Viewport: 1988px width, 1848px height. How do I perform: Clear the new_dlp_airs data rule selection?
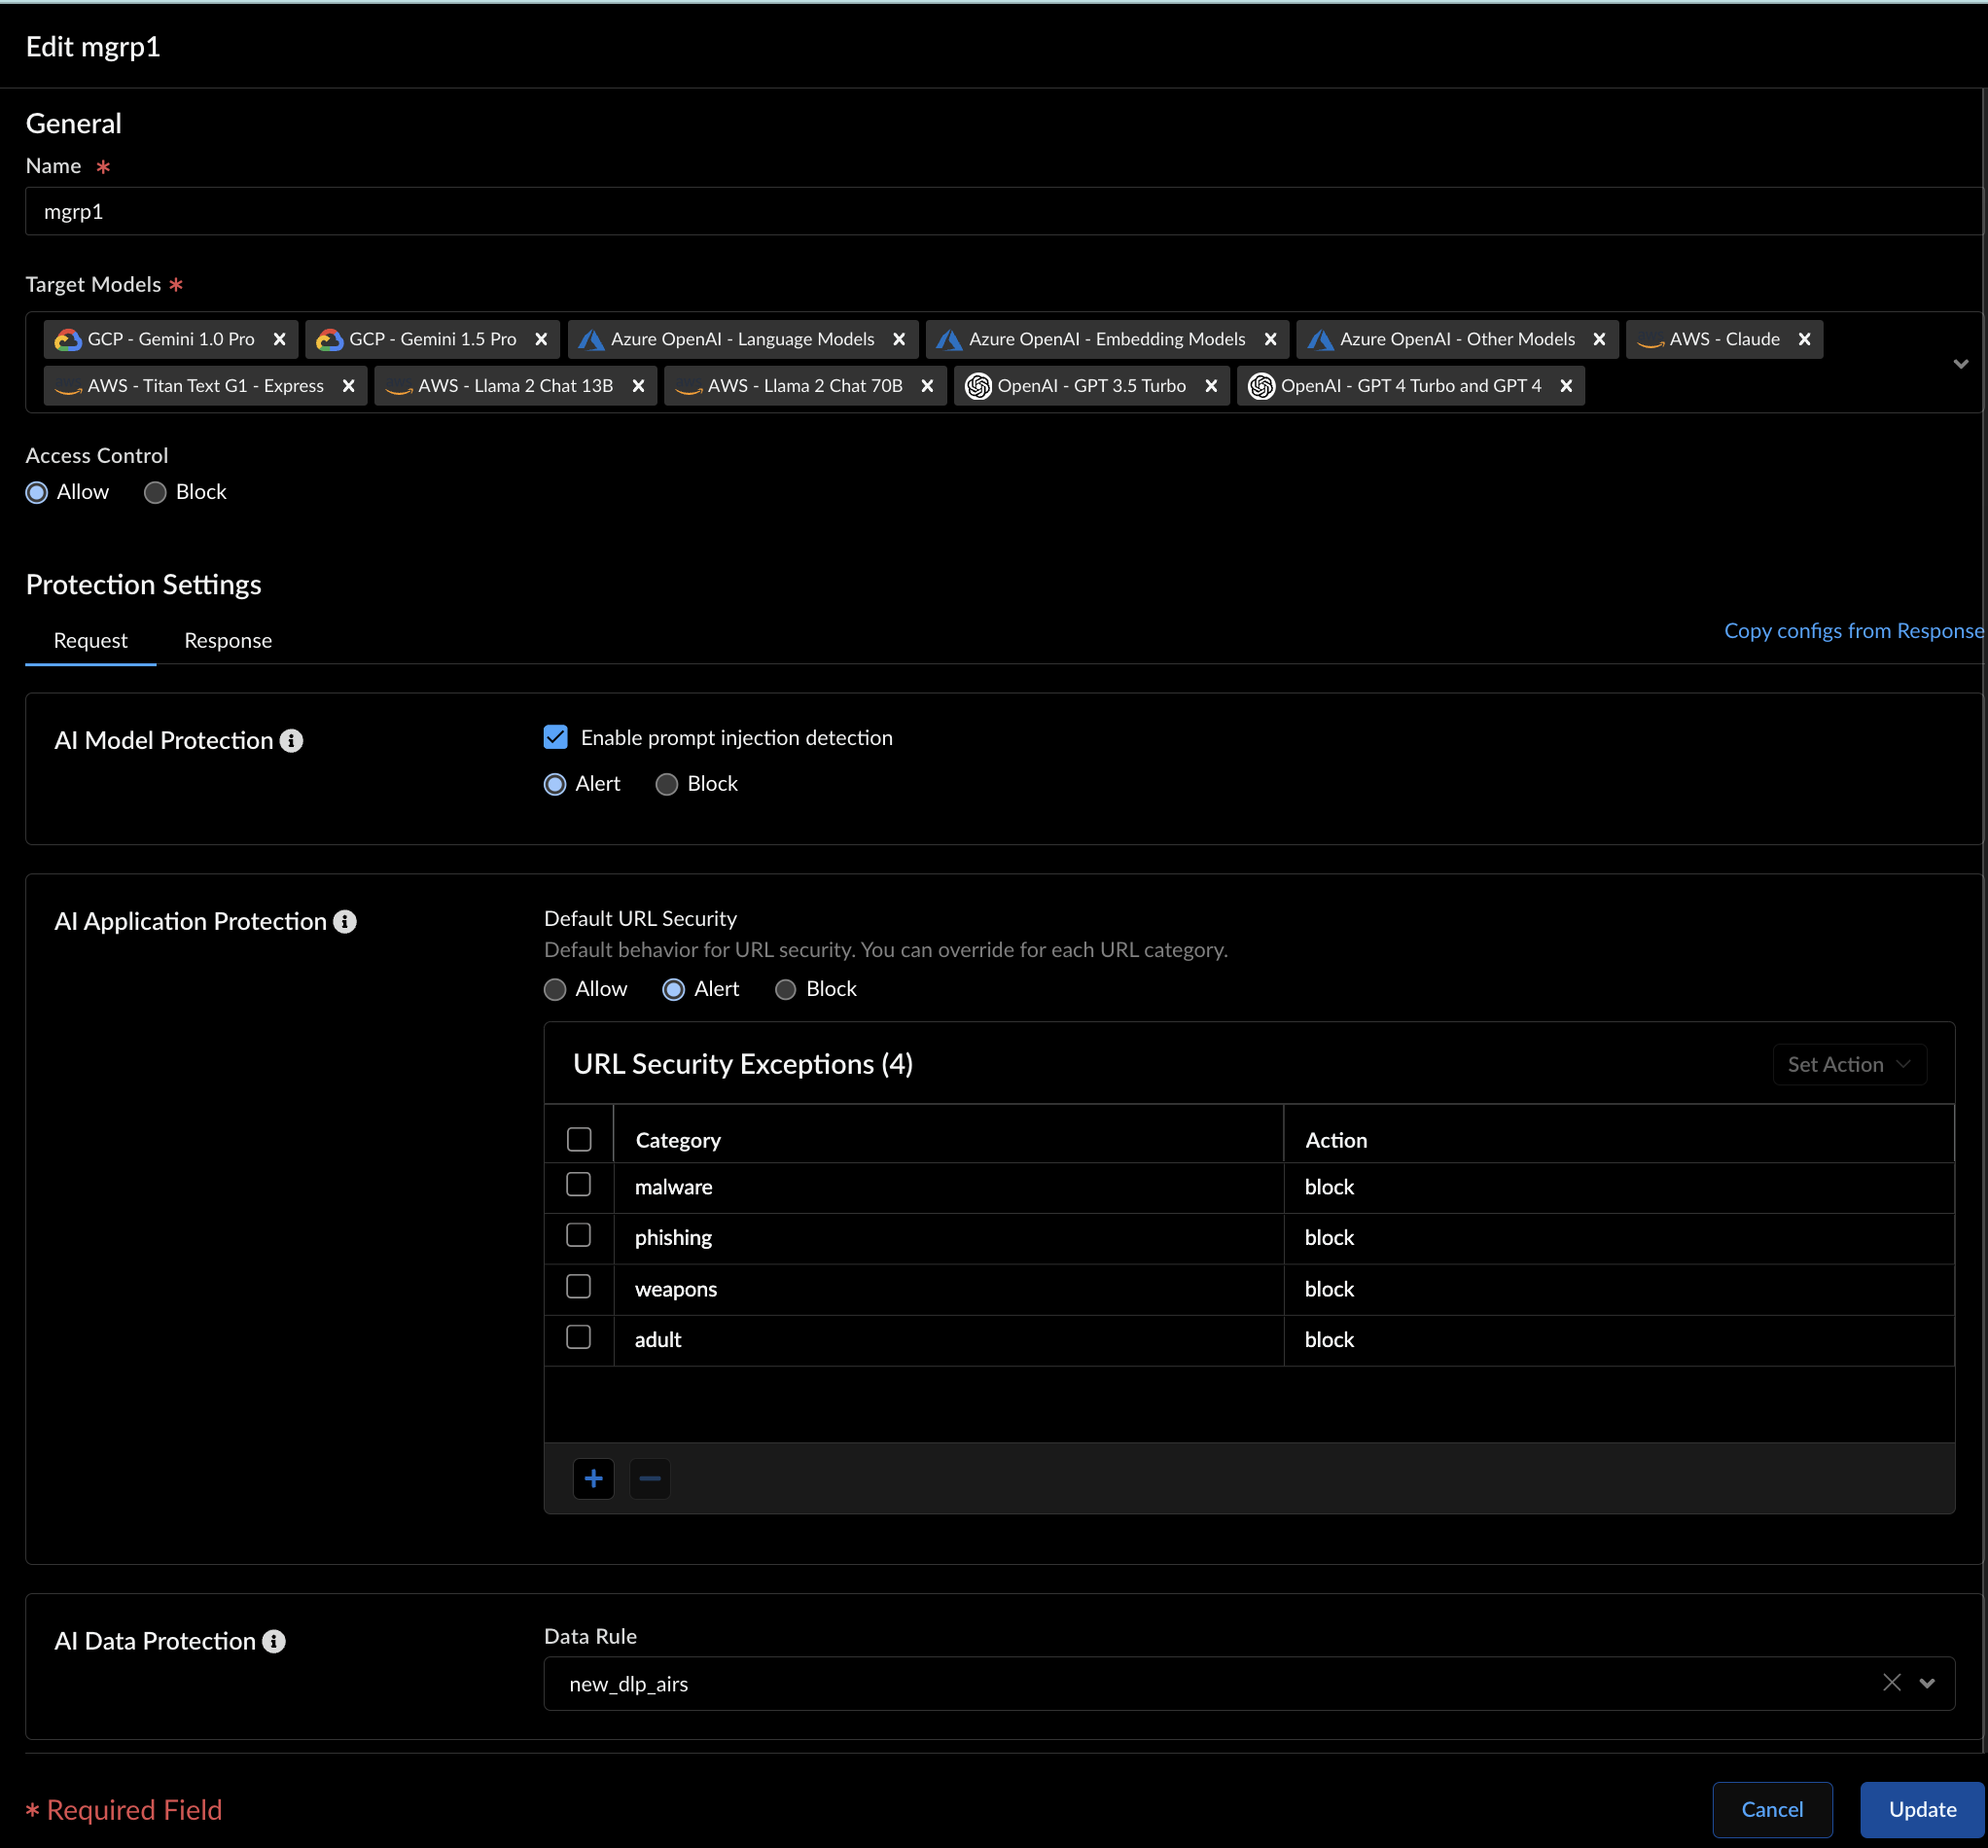coord(1891,1683)
